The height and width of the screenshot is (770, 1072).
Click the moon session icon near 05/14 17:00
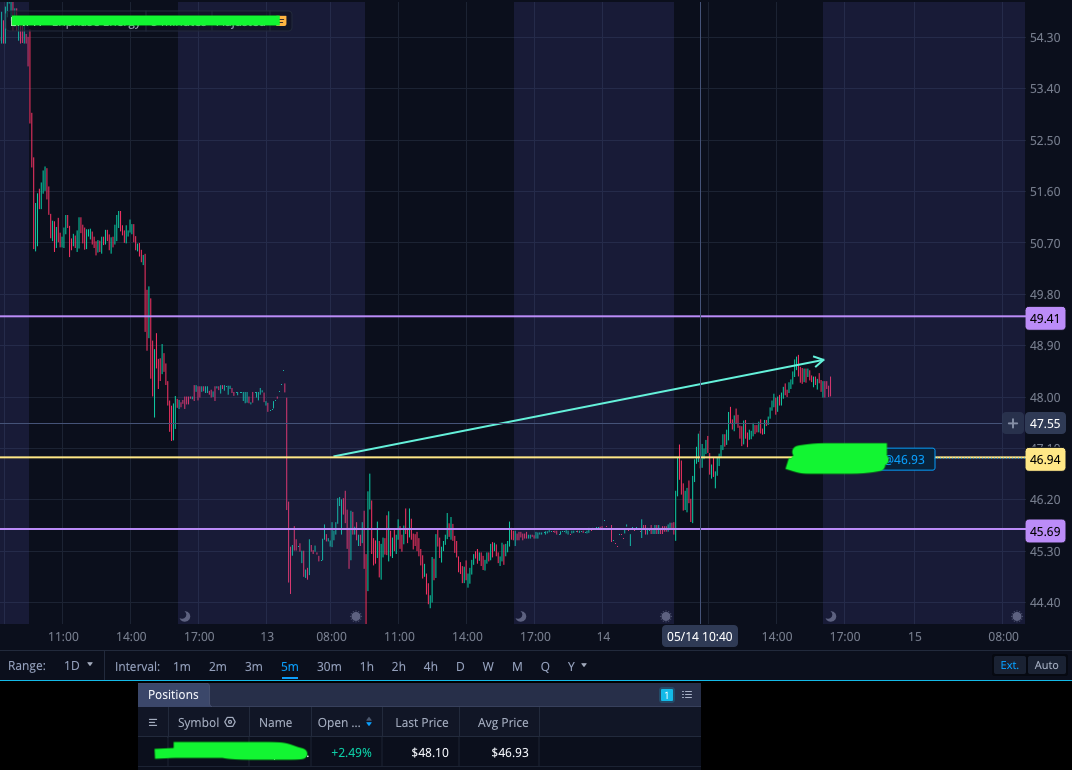click(x=831, y=616)
